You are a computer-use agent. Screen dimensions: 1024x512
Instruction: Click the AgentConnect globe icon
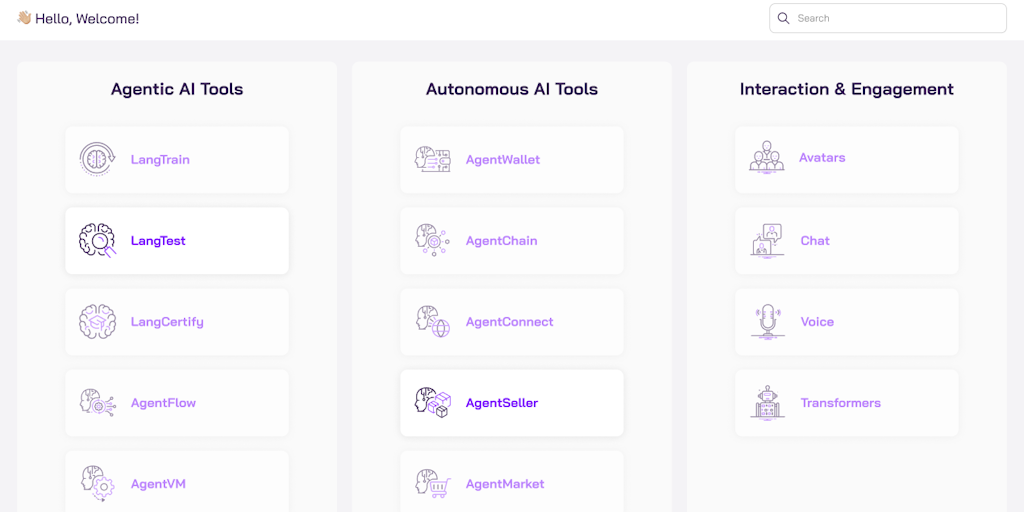point(433,322)
